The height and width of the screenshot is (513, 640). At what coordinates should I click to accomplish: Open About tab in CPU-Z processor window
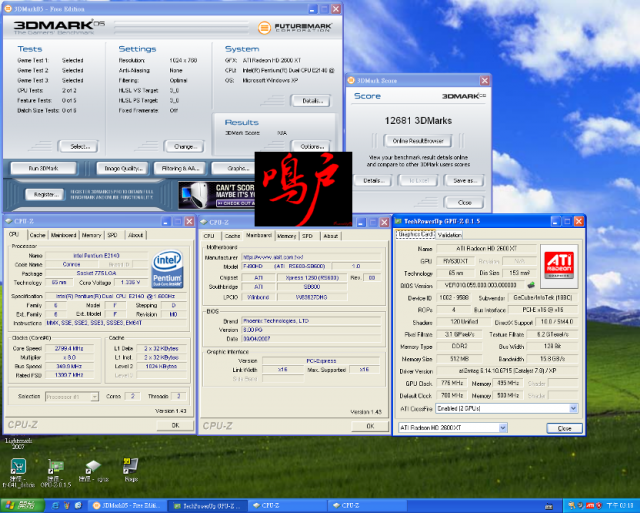[136, 235]
